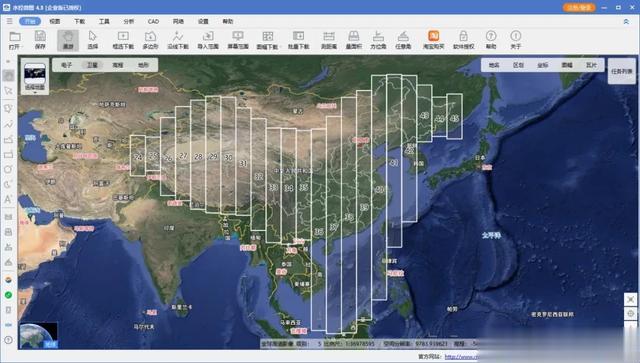Click the mini globe overview thumbnail

38,336
